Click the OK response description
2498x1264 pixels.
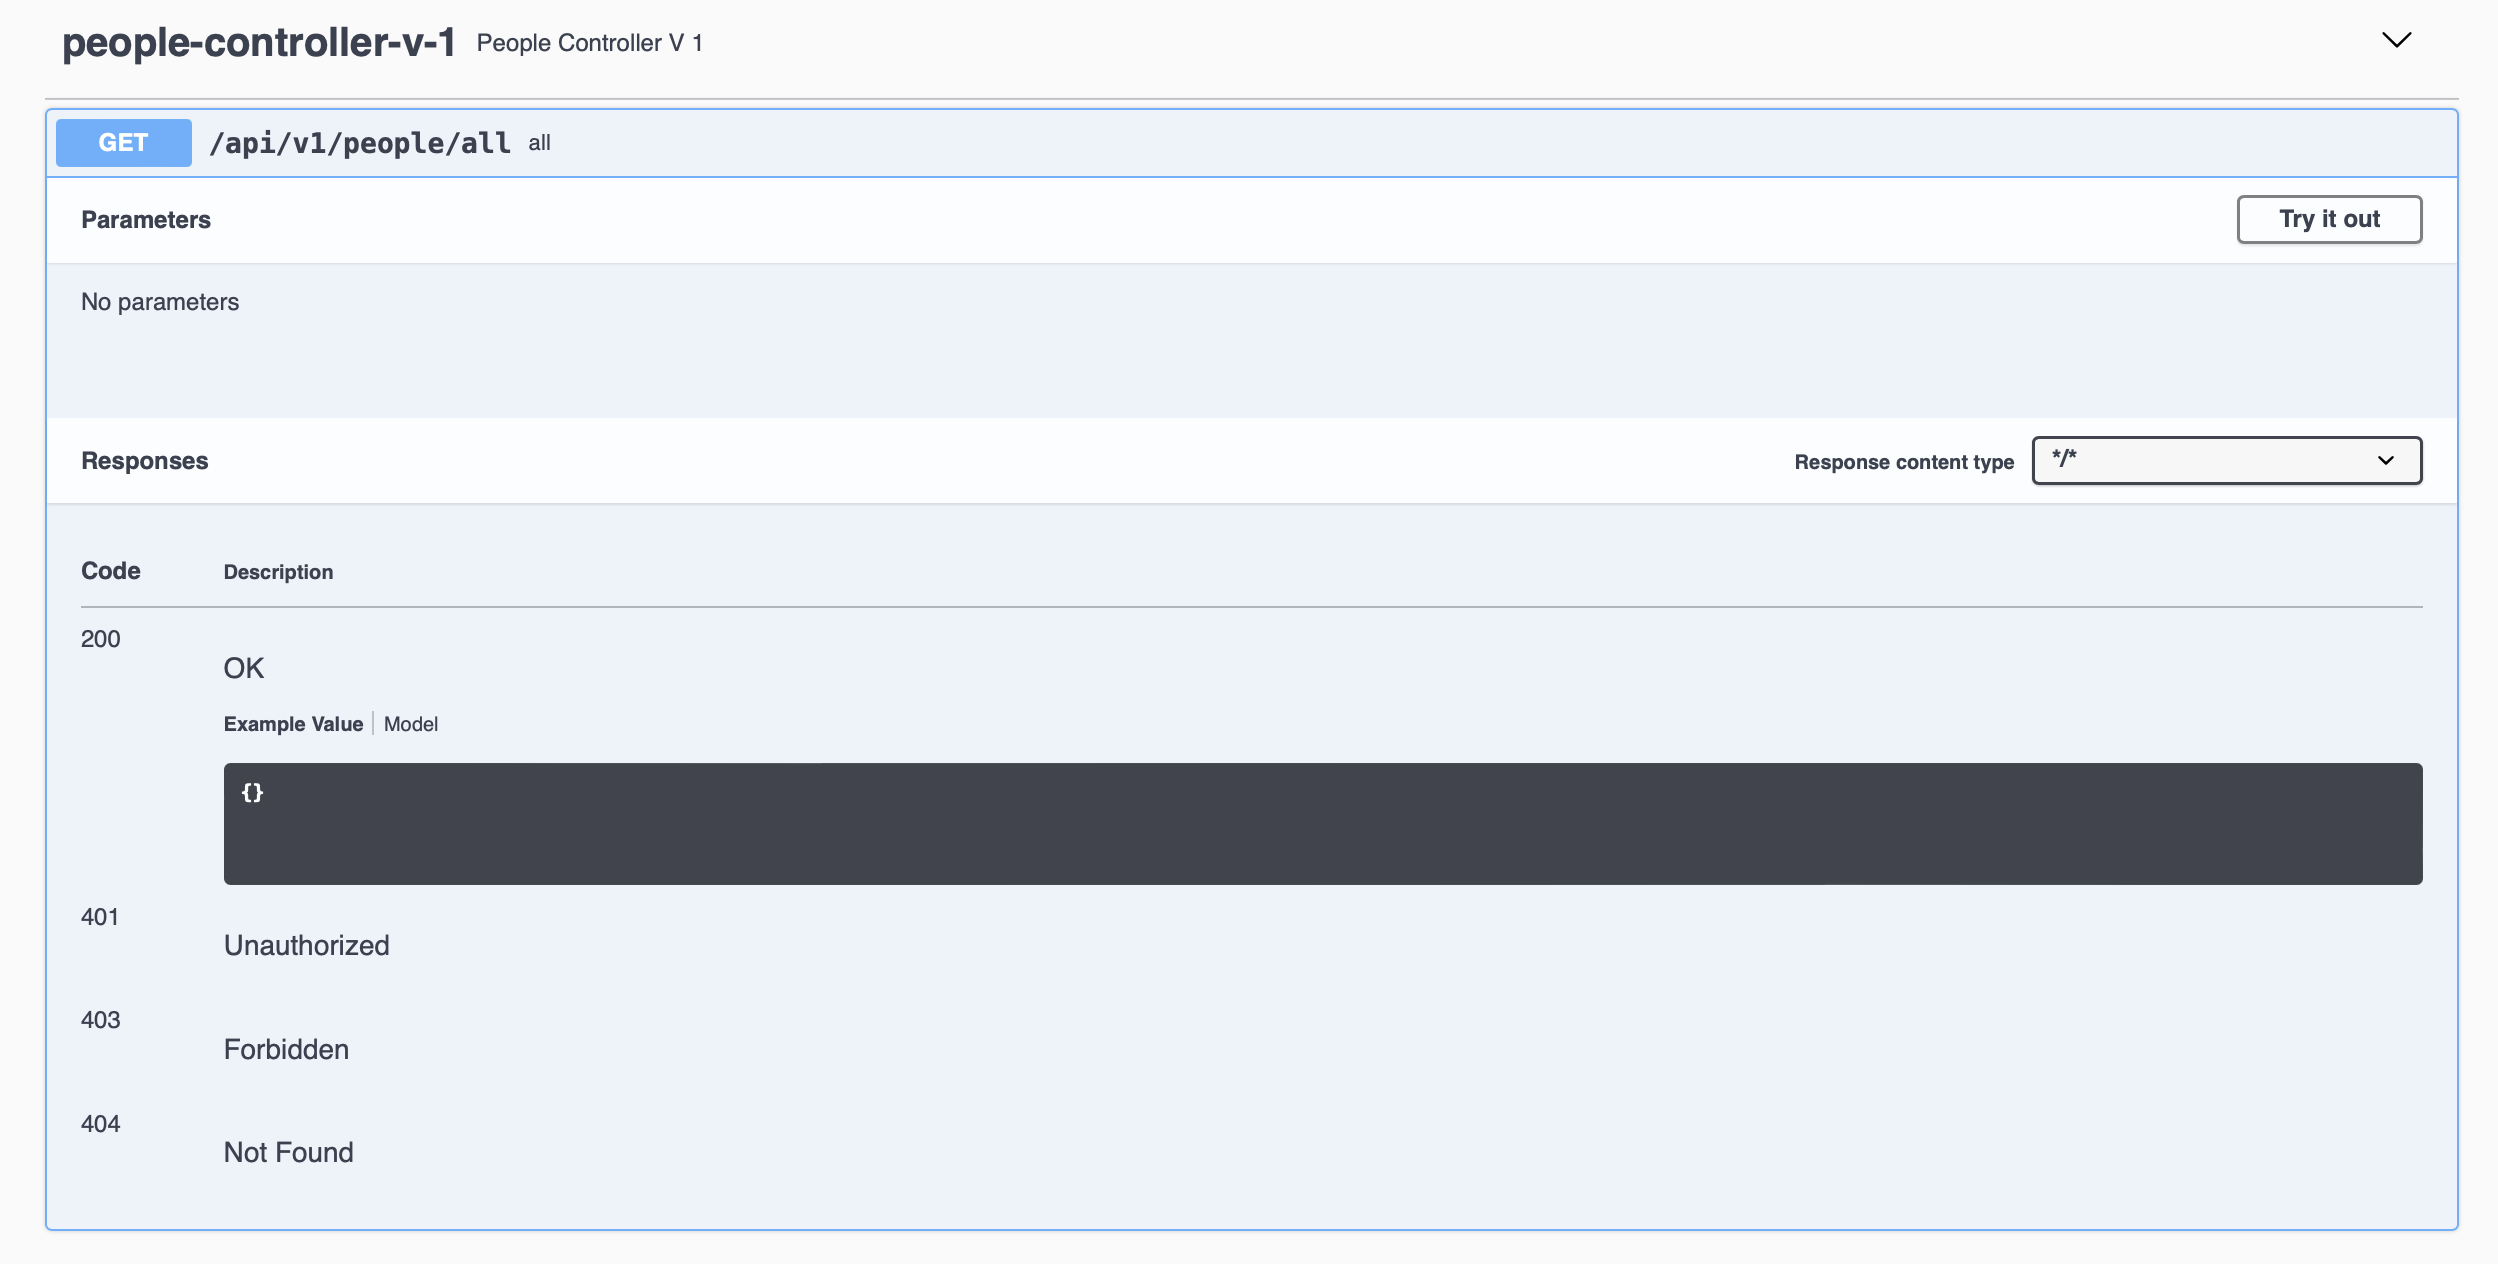point(244,668)
